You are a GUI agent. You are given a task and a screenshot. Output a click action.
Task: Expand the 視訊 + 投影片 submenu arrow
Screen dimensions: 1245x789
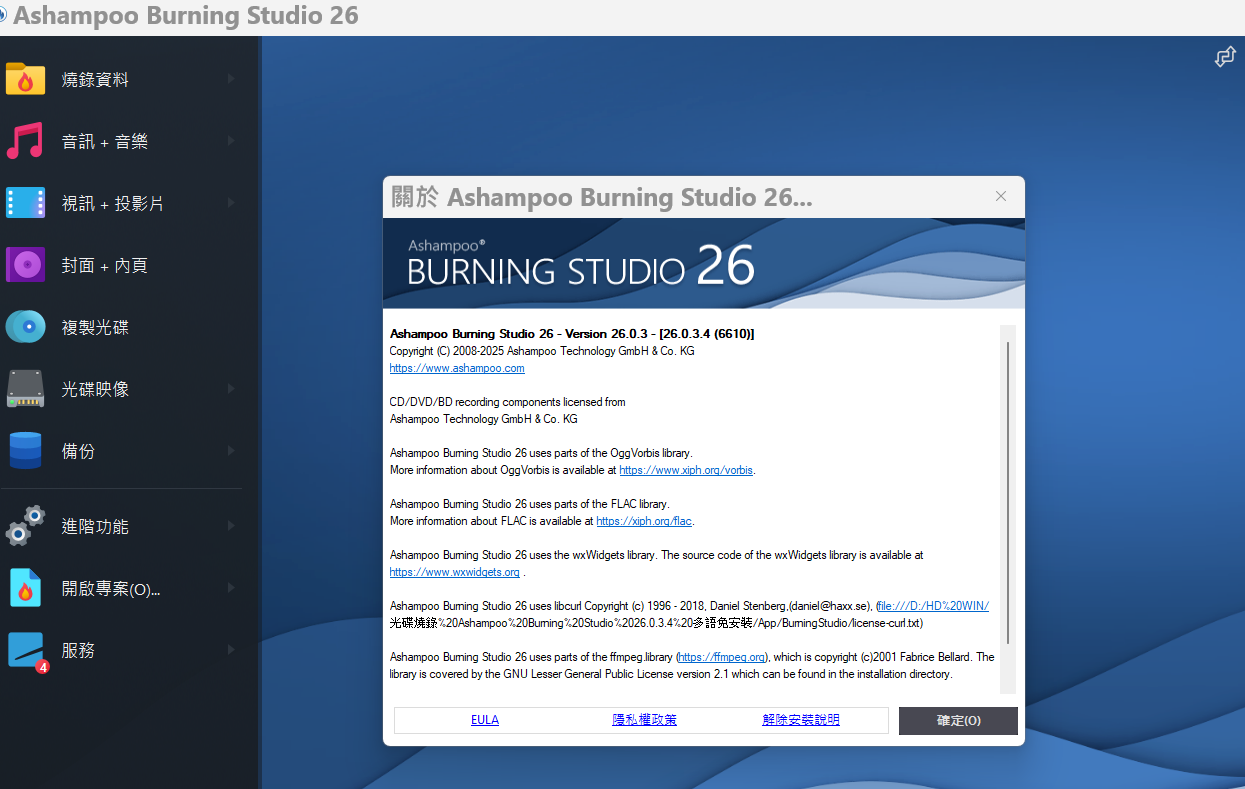pos(231,203)
